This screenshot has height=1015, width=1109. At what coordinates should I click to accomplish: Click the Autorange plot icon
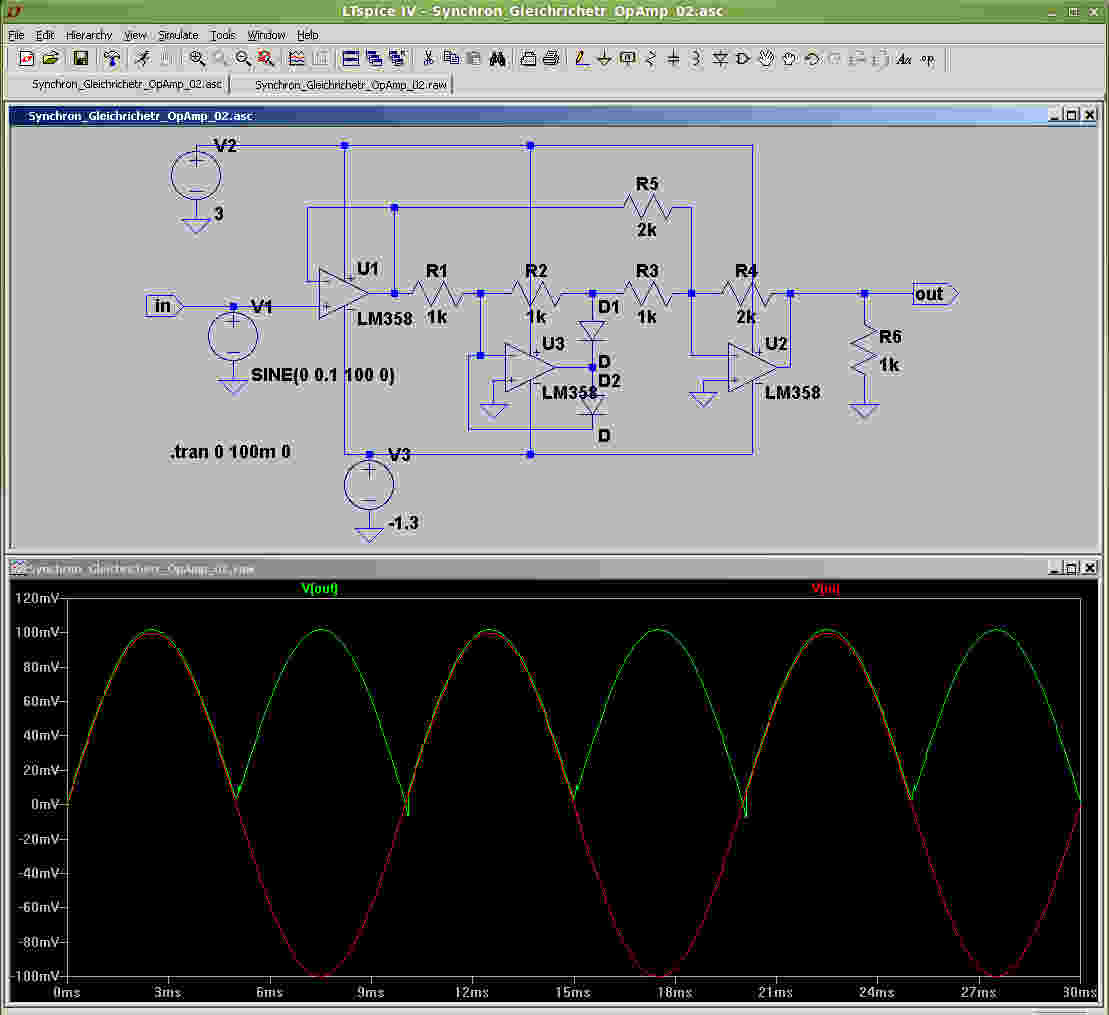point(296,59)
